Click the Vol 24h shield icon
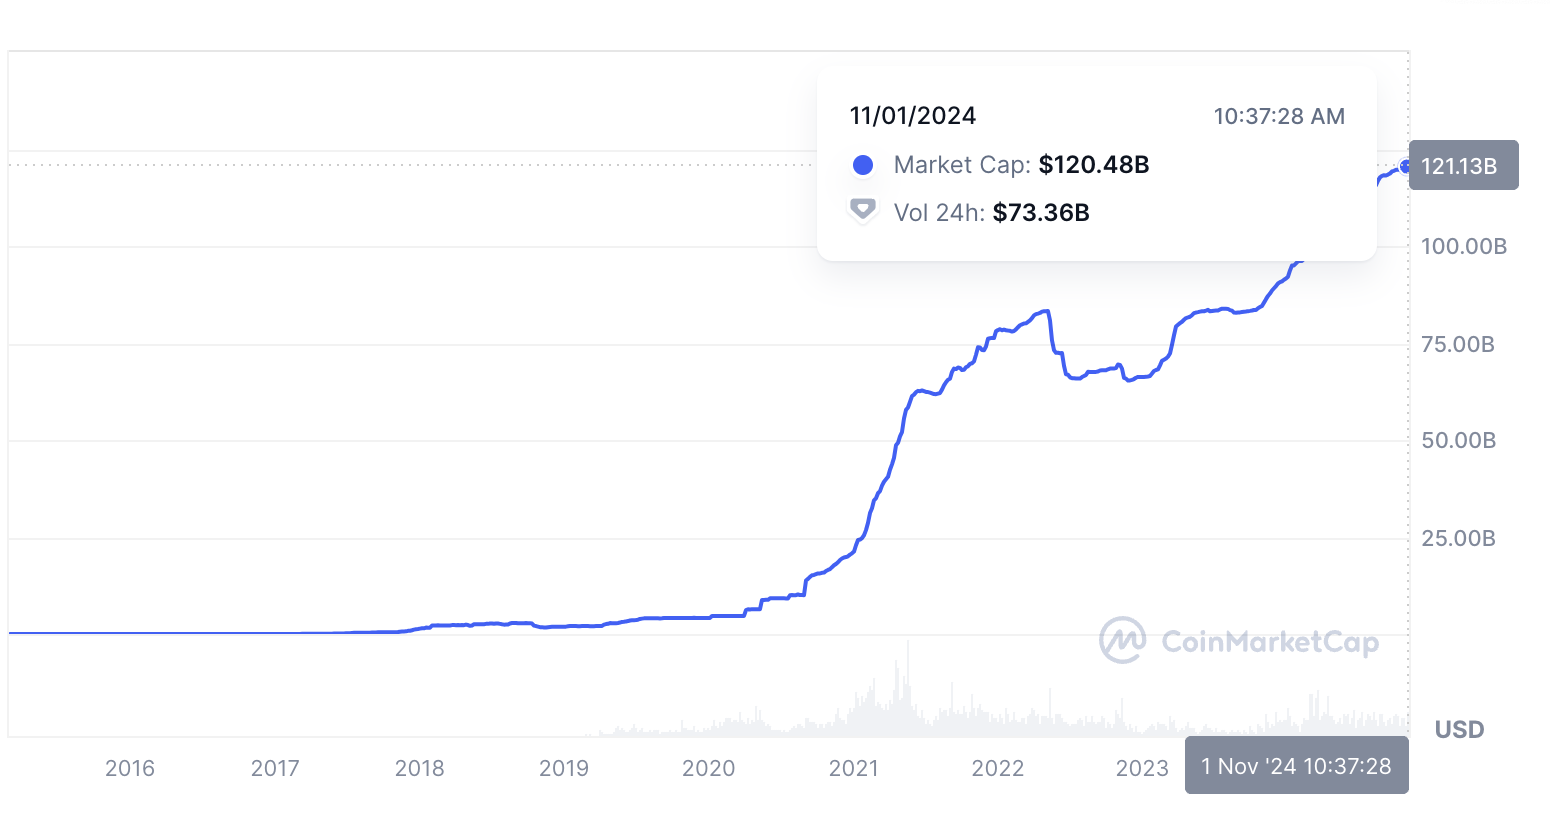 [x=862, y=211]
